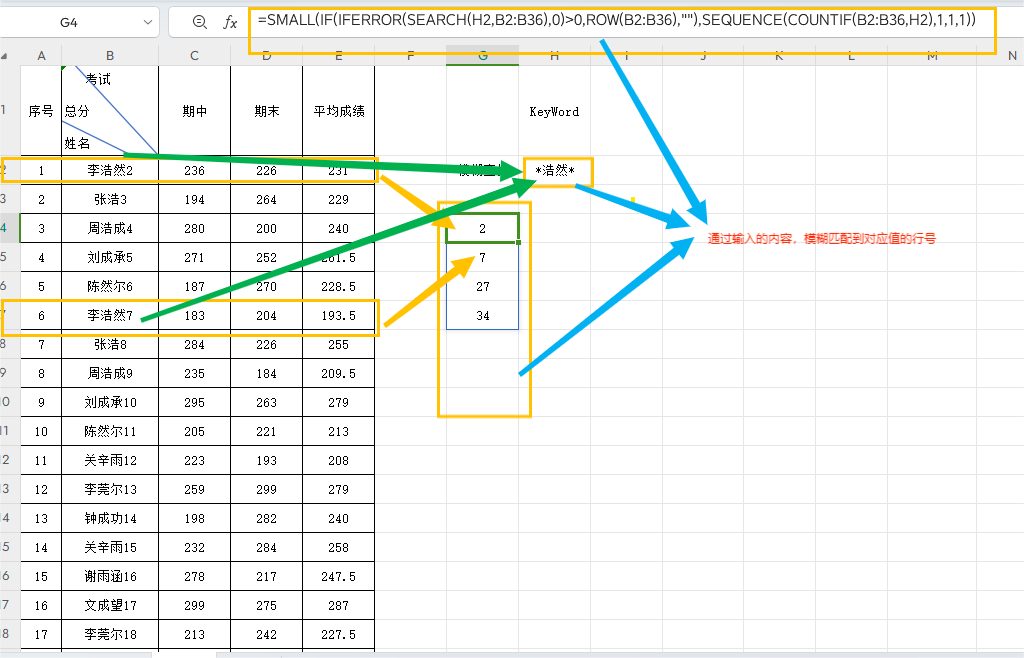Image resolution: width=1024 pixels, height=658 pixels.
Task: Click final exam score 264
Action: 266,199
